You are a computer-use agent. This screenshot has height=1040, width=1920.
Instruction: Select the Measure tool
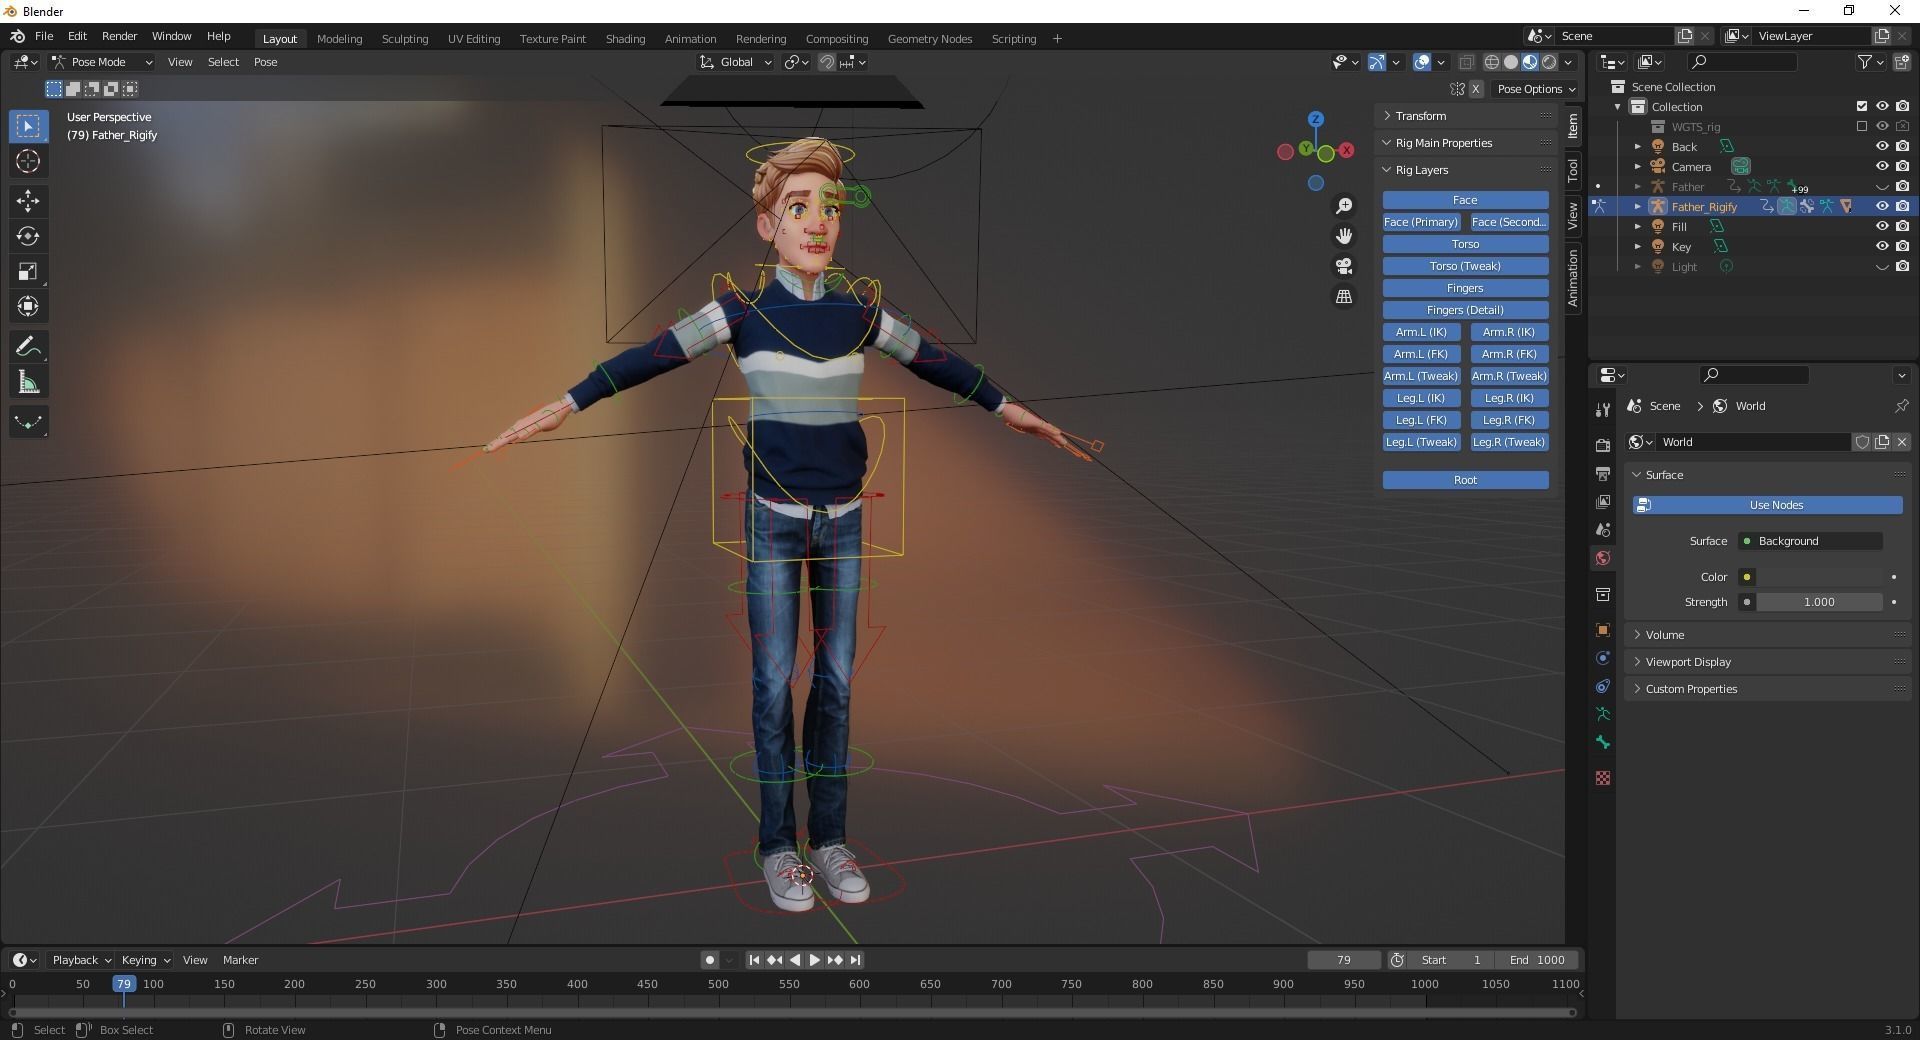(28, 382)
